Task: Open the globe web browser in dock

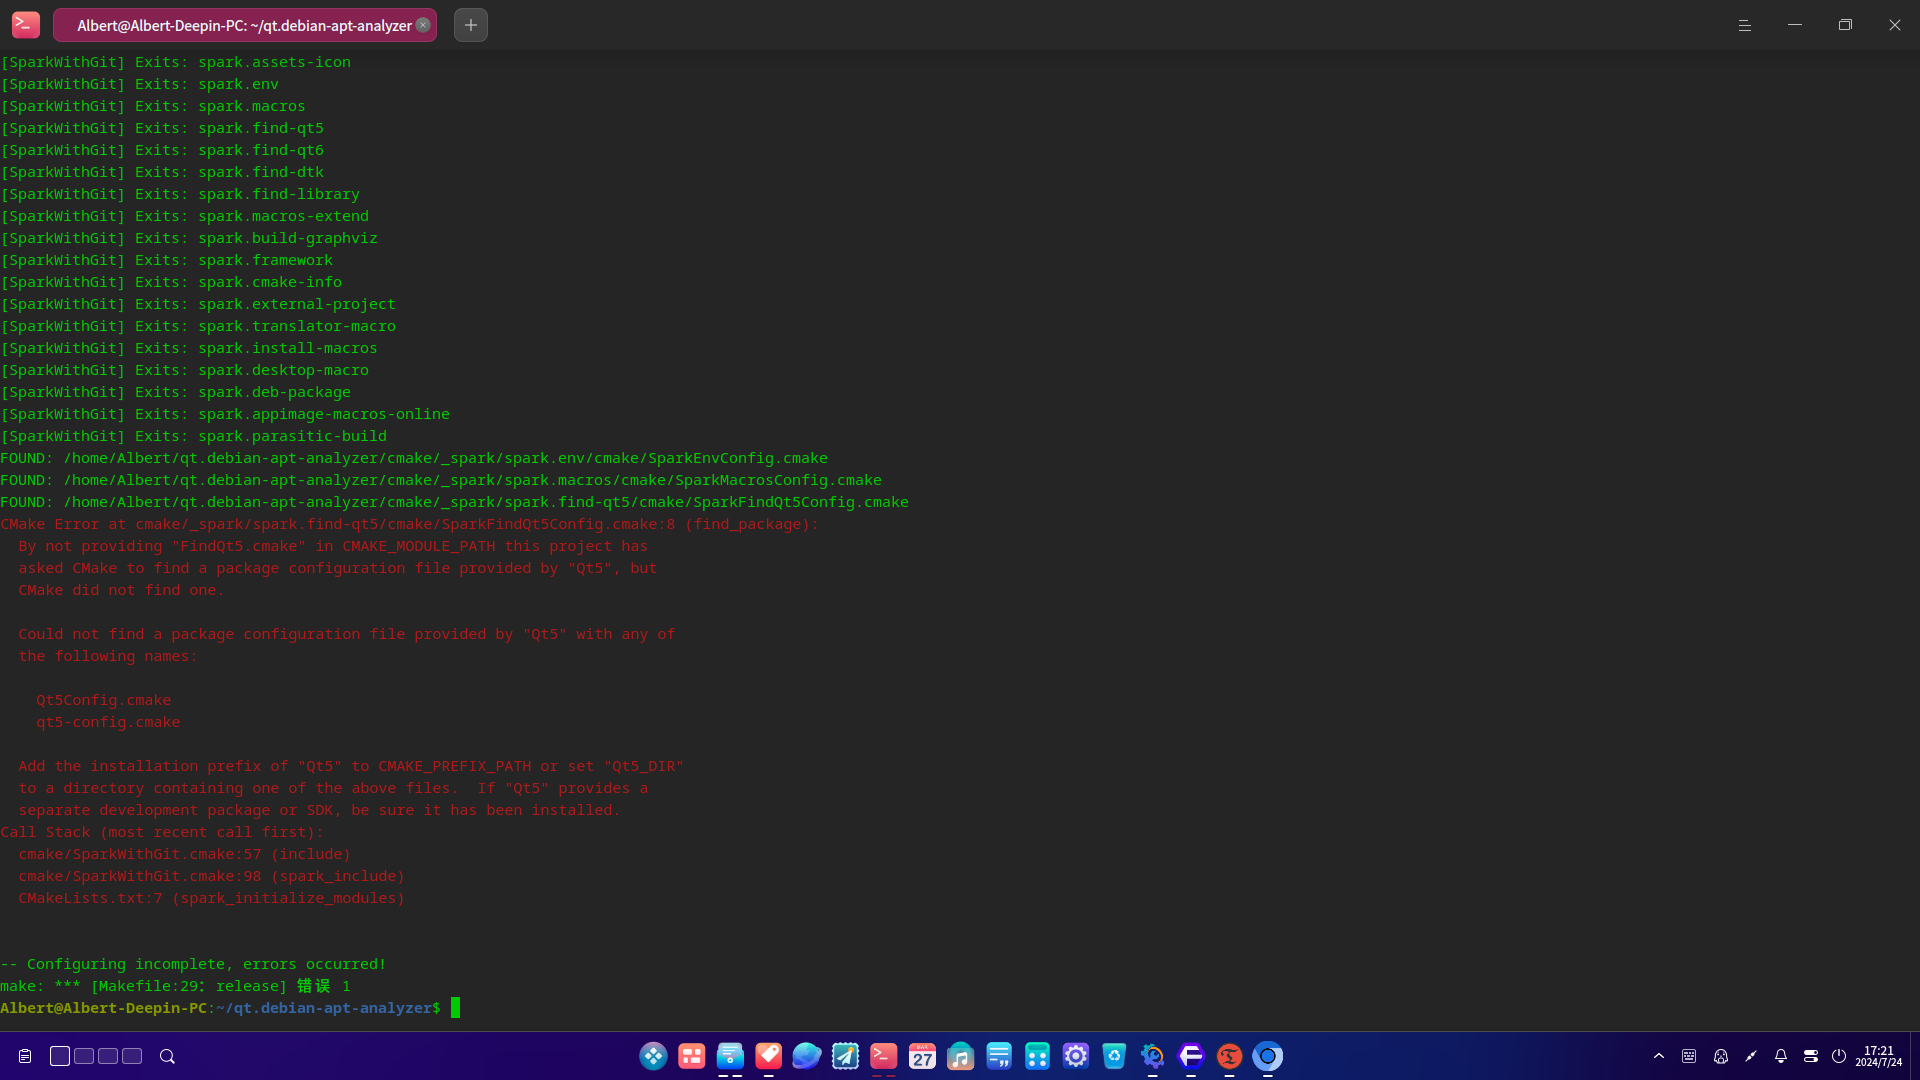Action: point(807,1056)
